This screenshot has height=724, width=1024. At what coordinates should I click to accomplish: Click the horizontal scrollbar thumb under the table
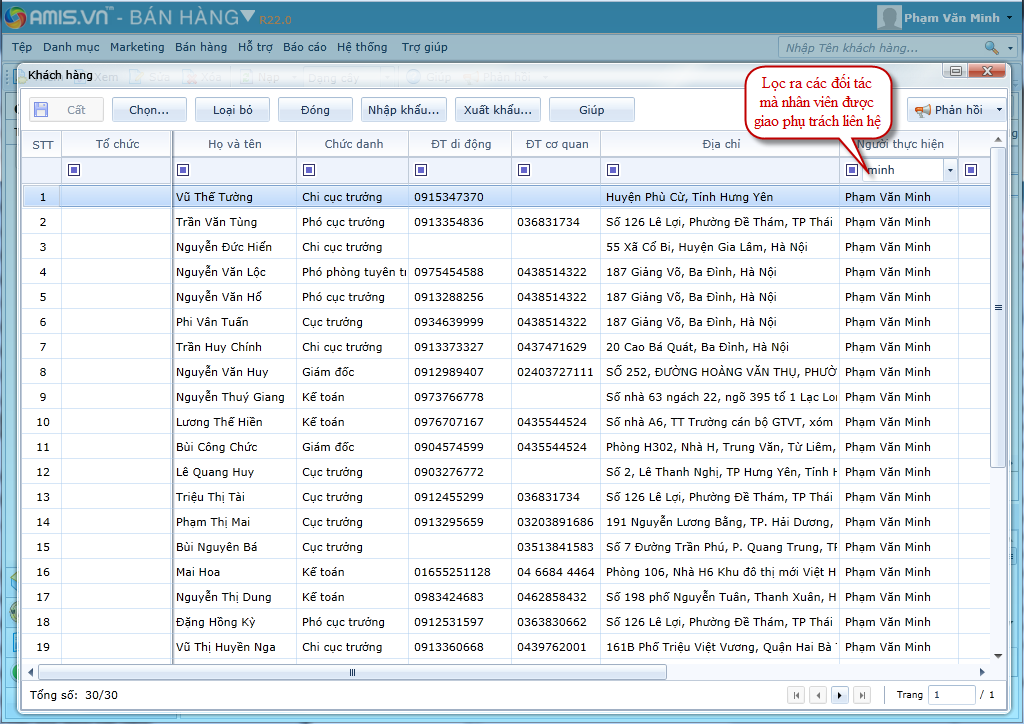pos(352,672)
